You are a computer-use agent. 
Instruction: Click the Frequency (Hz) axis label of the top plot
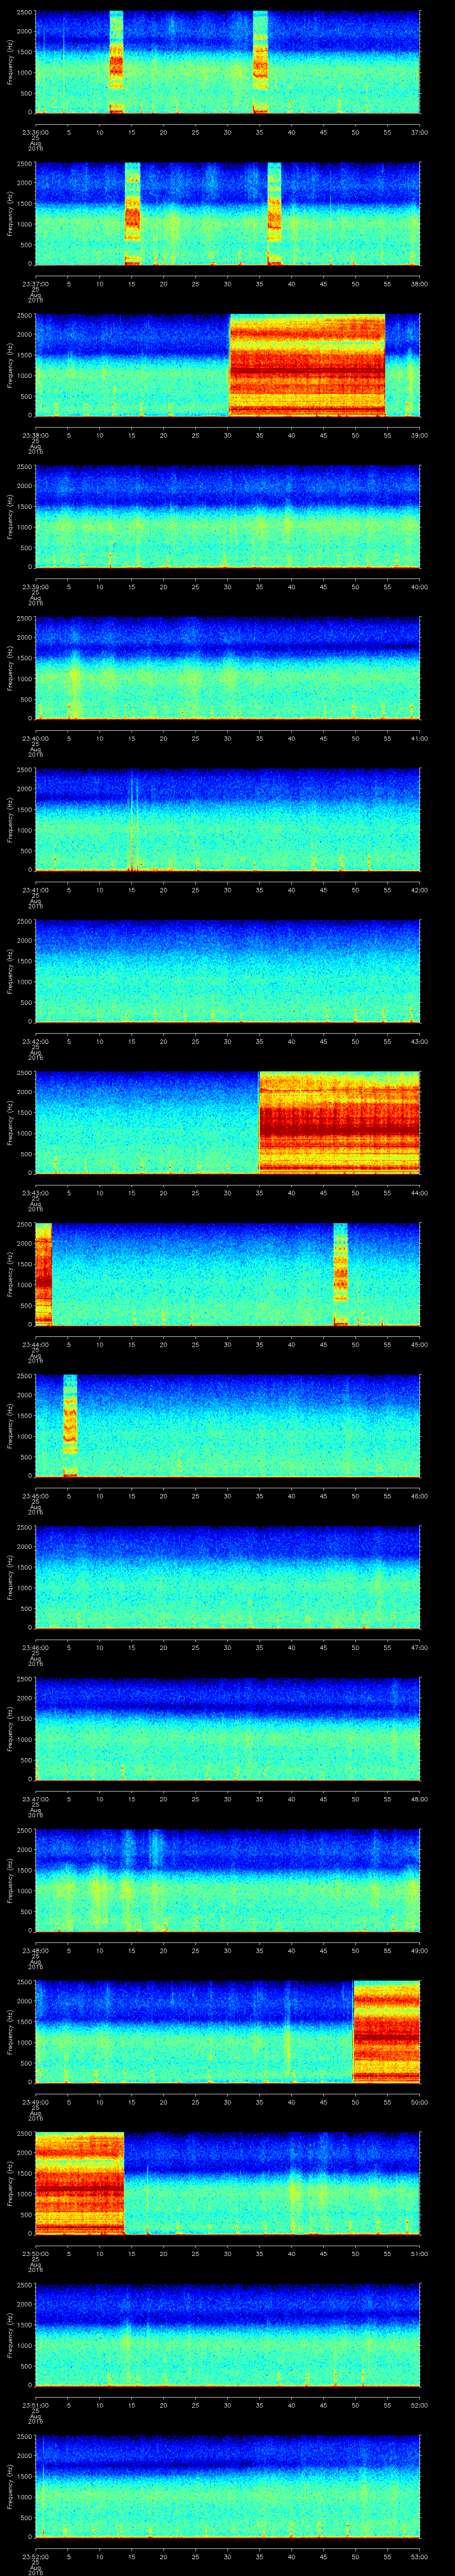click(x=11, y=62)
